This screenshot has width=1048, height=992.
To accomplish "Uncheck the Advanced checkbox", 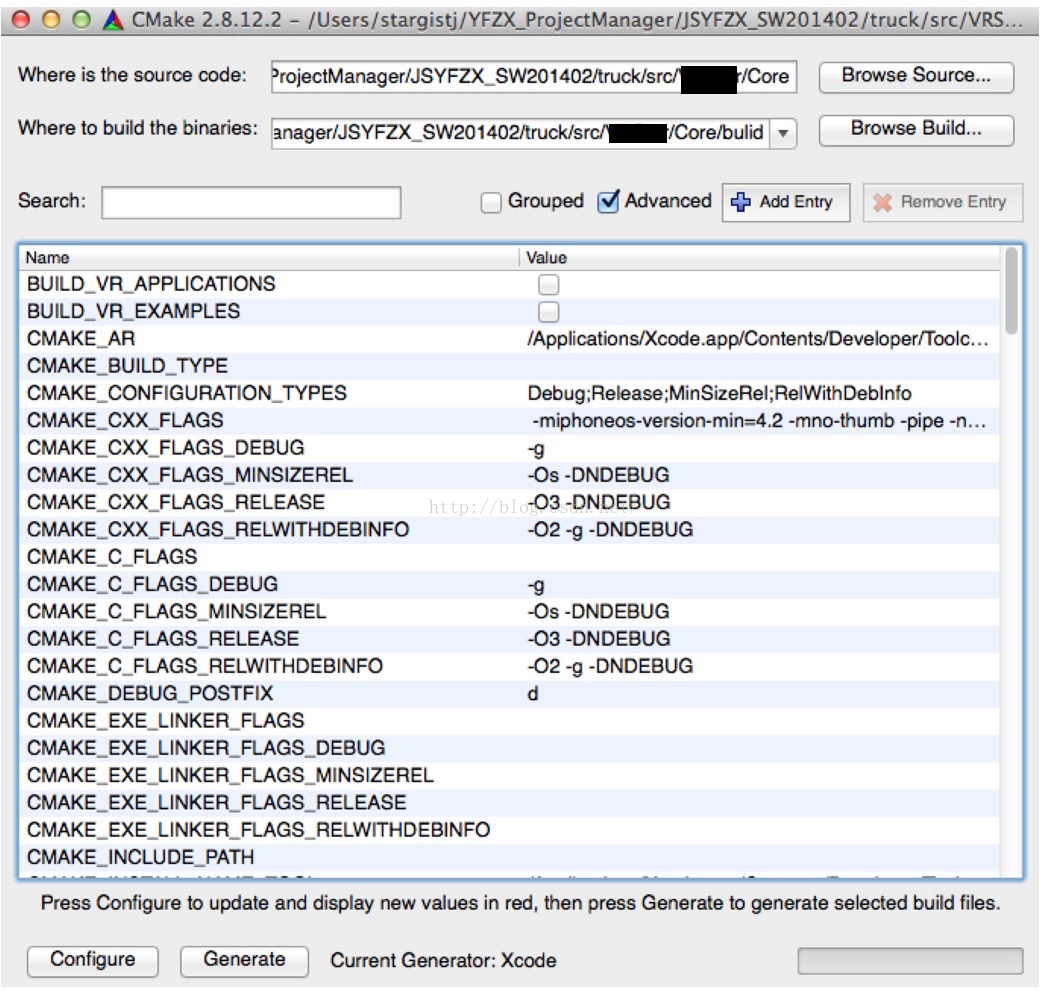I will (x=608, y=201).
